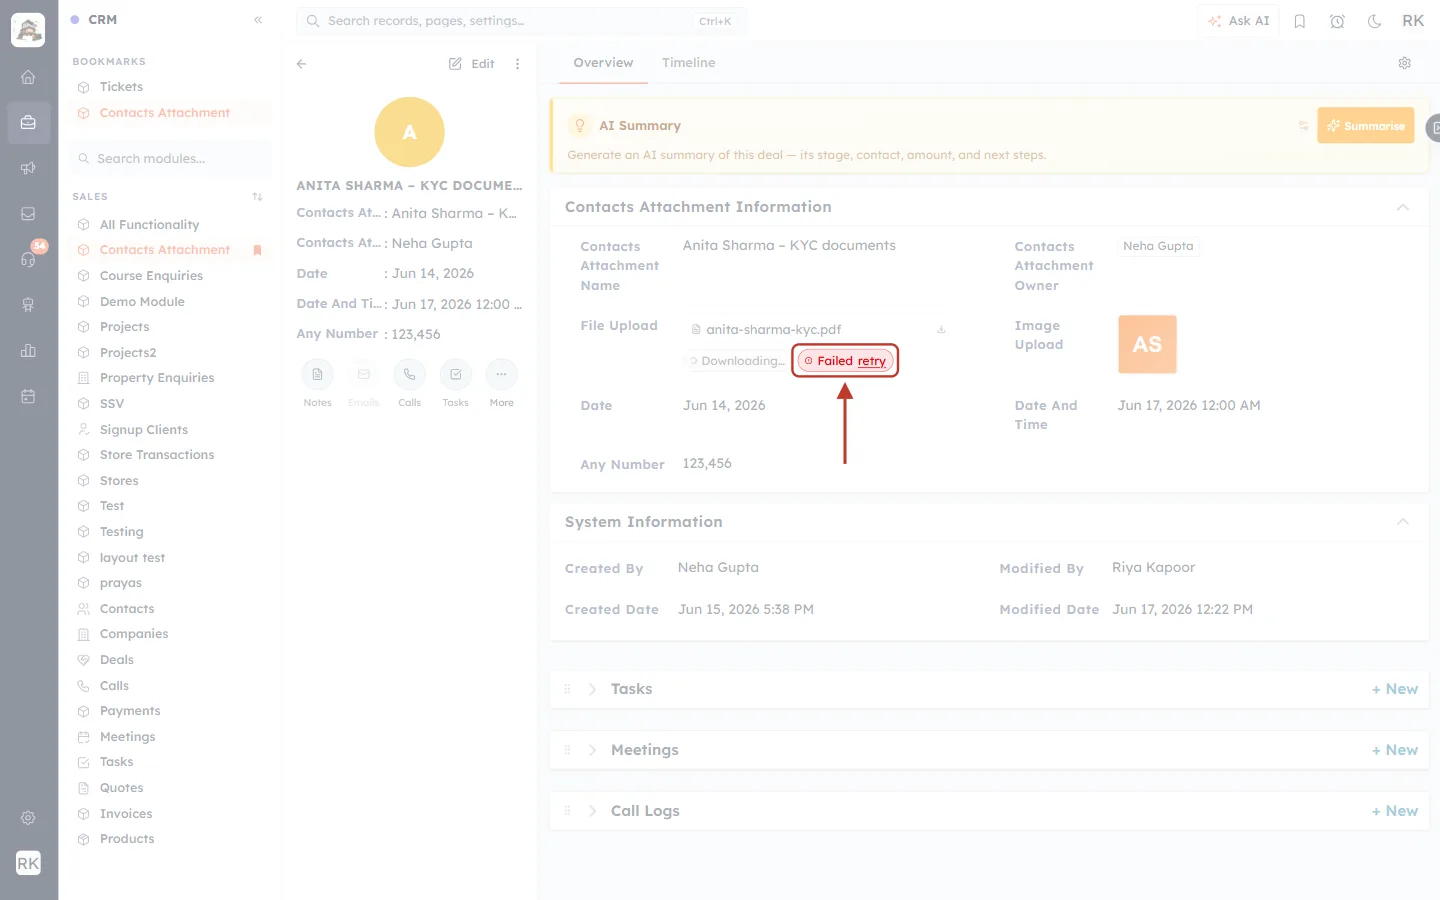Click the AS image upload thumbnail
Image resolution: width=1440 pixels, height=900 pixels.
(1147, 344)
